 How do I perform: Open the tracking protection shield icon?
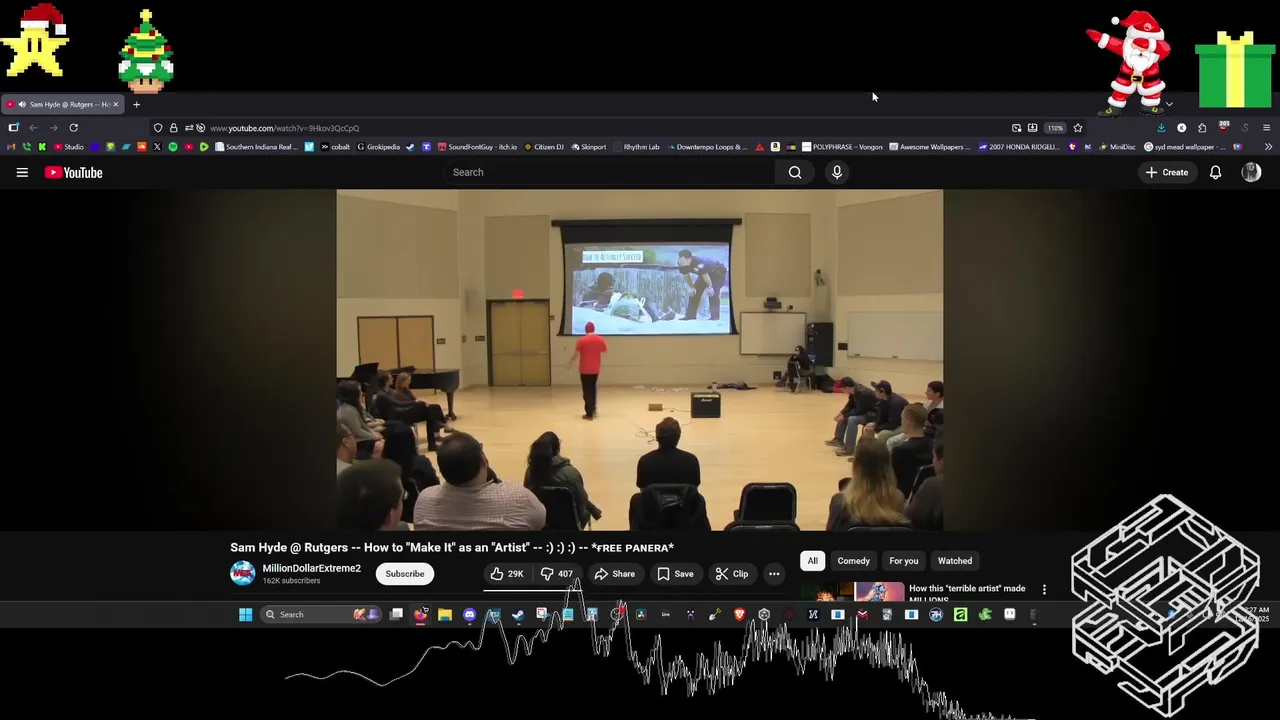click(158, 128)
